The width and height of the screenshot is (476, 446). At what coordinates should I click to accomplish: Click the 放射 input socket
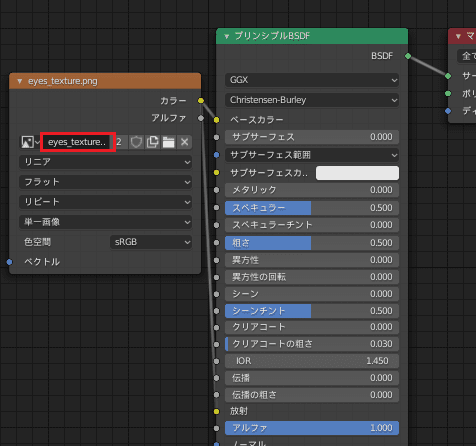point(217,412)
